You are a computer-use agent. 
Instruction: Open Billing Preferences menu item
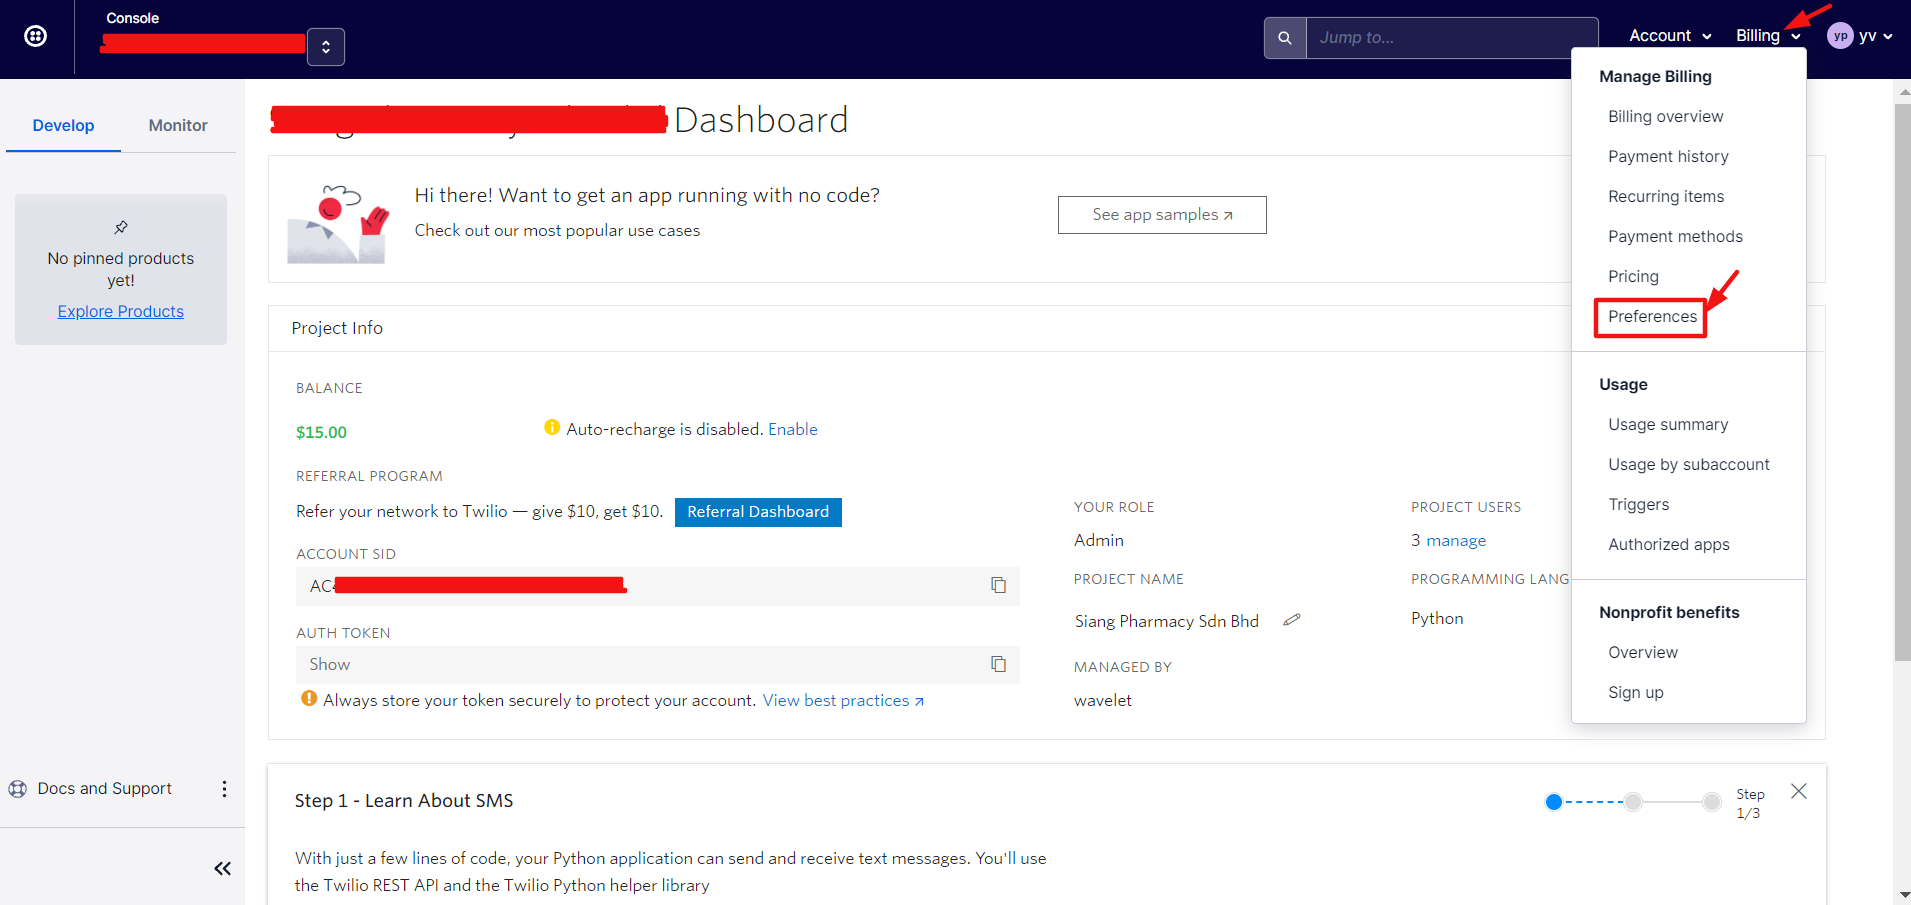pyautogui.click(x=1652, y=317)
